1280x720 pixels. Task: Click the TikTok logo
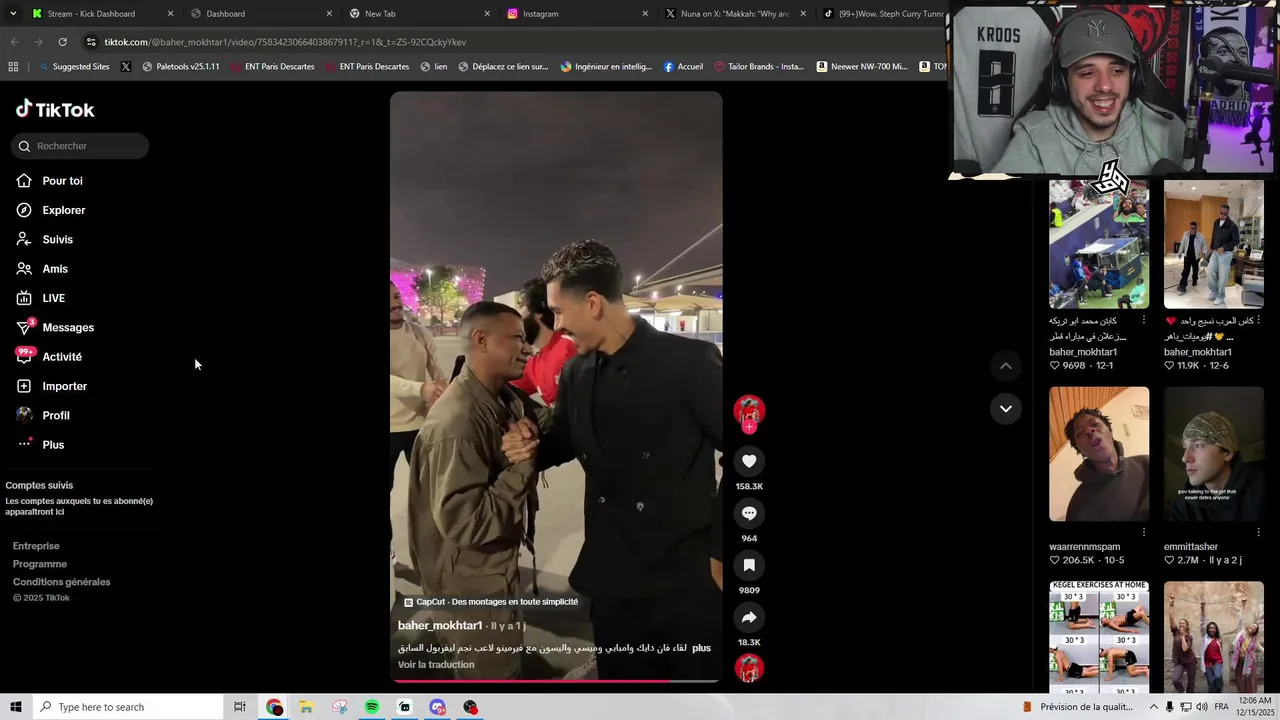(x=55, y=109)
